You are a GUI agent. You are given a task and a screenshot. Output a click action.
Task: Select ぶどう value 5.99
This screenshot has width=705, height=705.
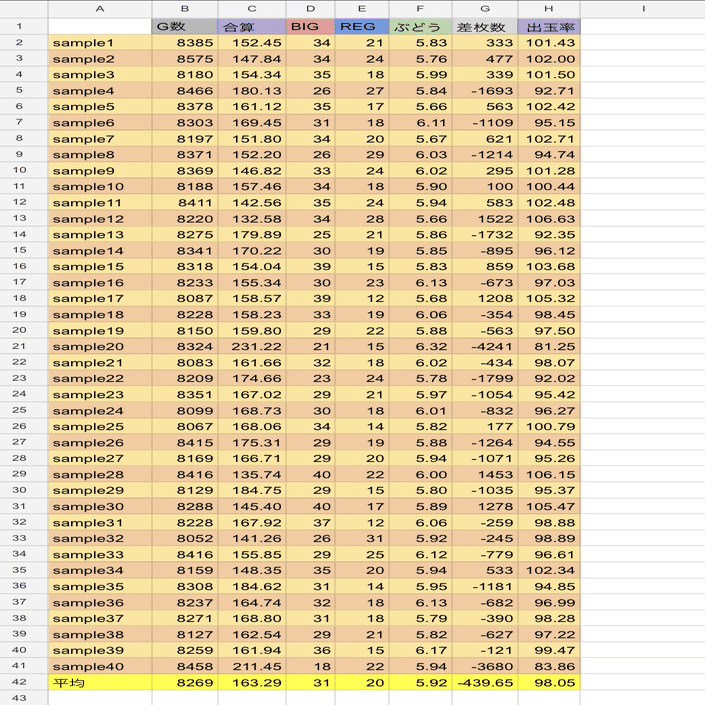[x=420, y=75]
